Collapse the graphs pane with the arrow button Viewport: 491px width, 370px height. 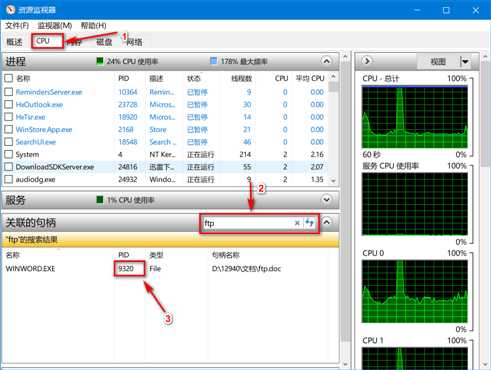(367, 61)
